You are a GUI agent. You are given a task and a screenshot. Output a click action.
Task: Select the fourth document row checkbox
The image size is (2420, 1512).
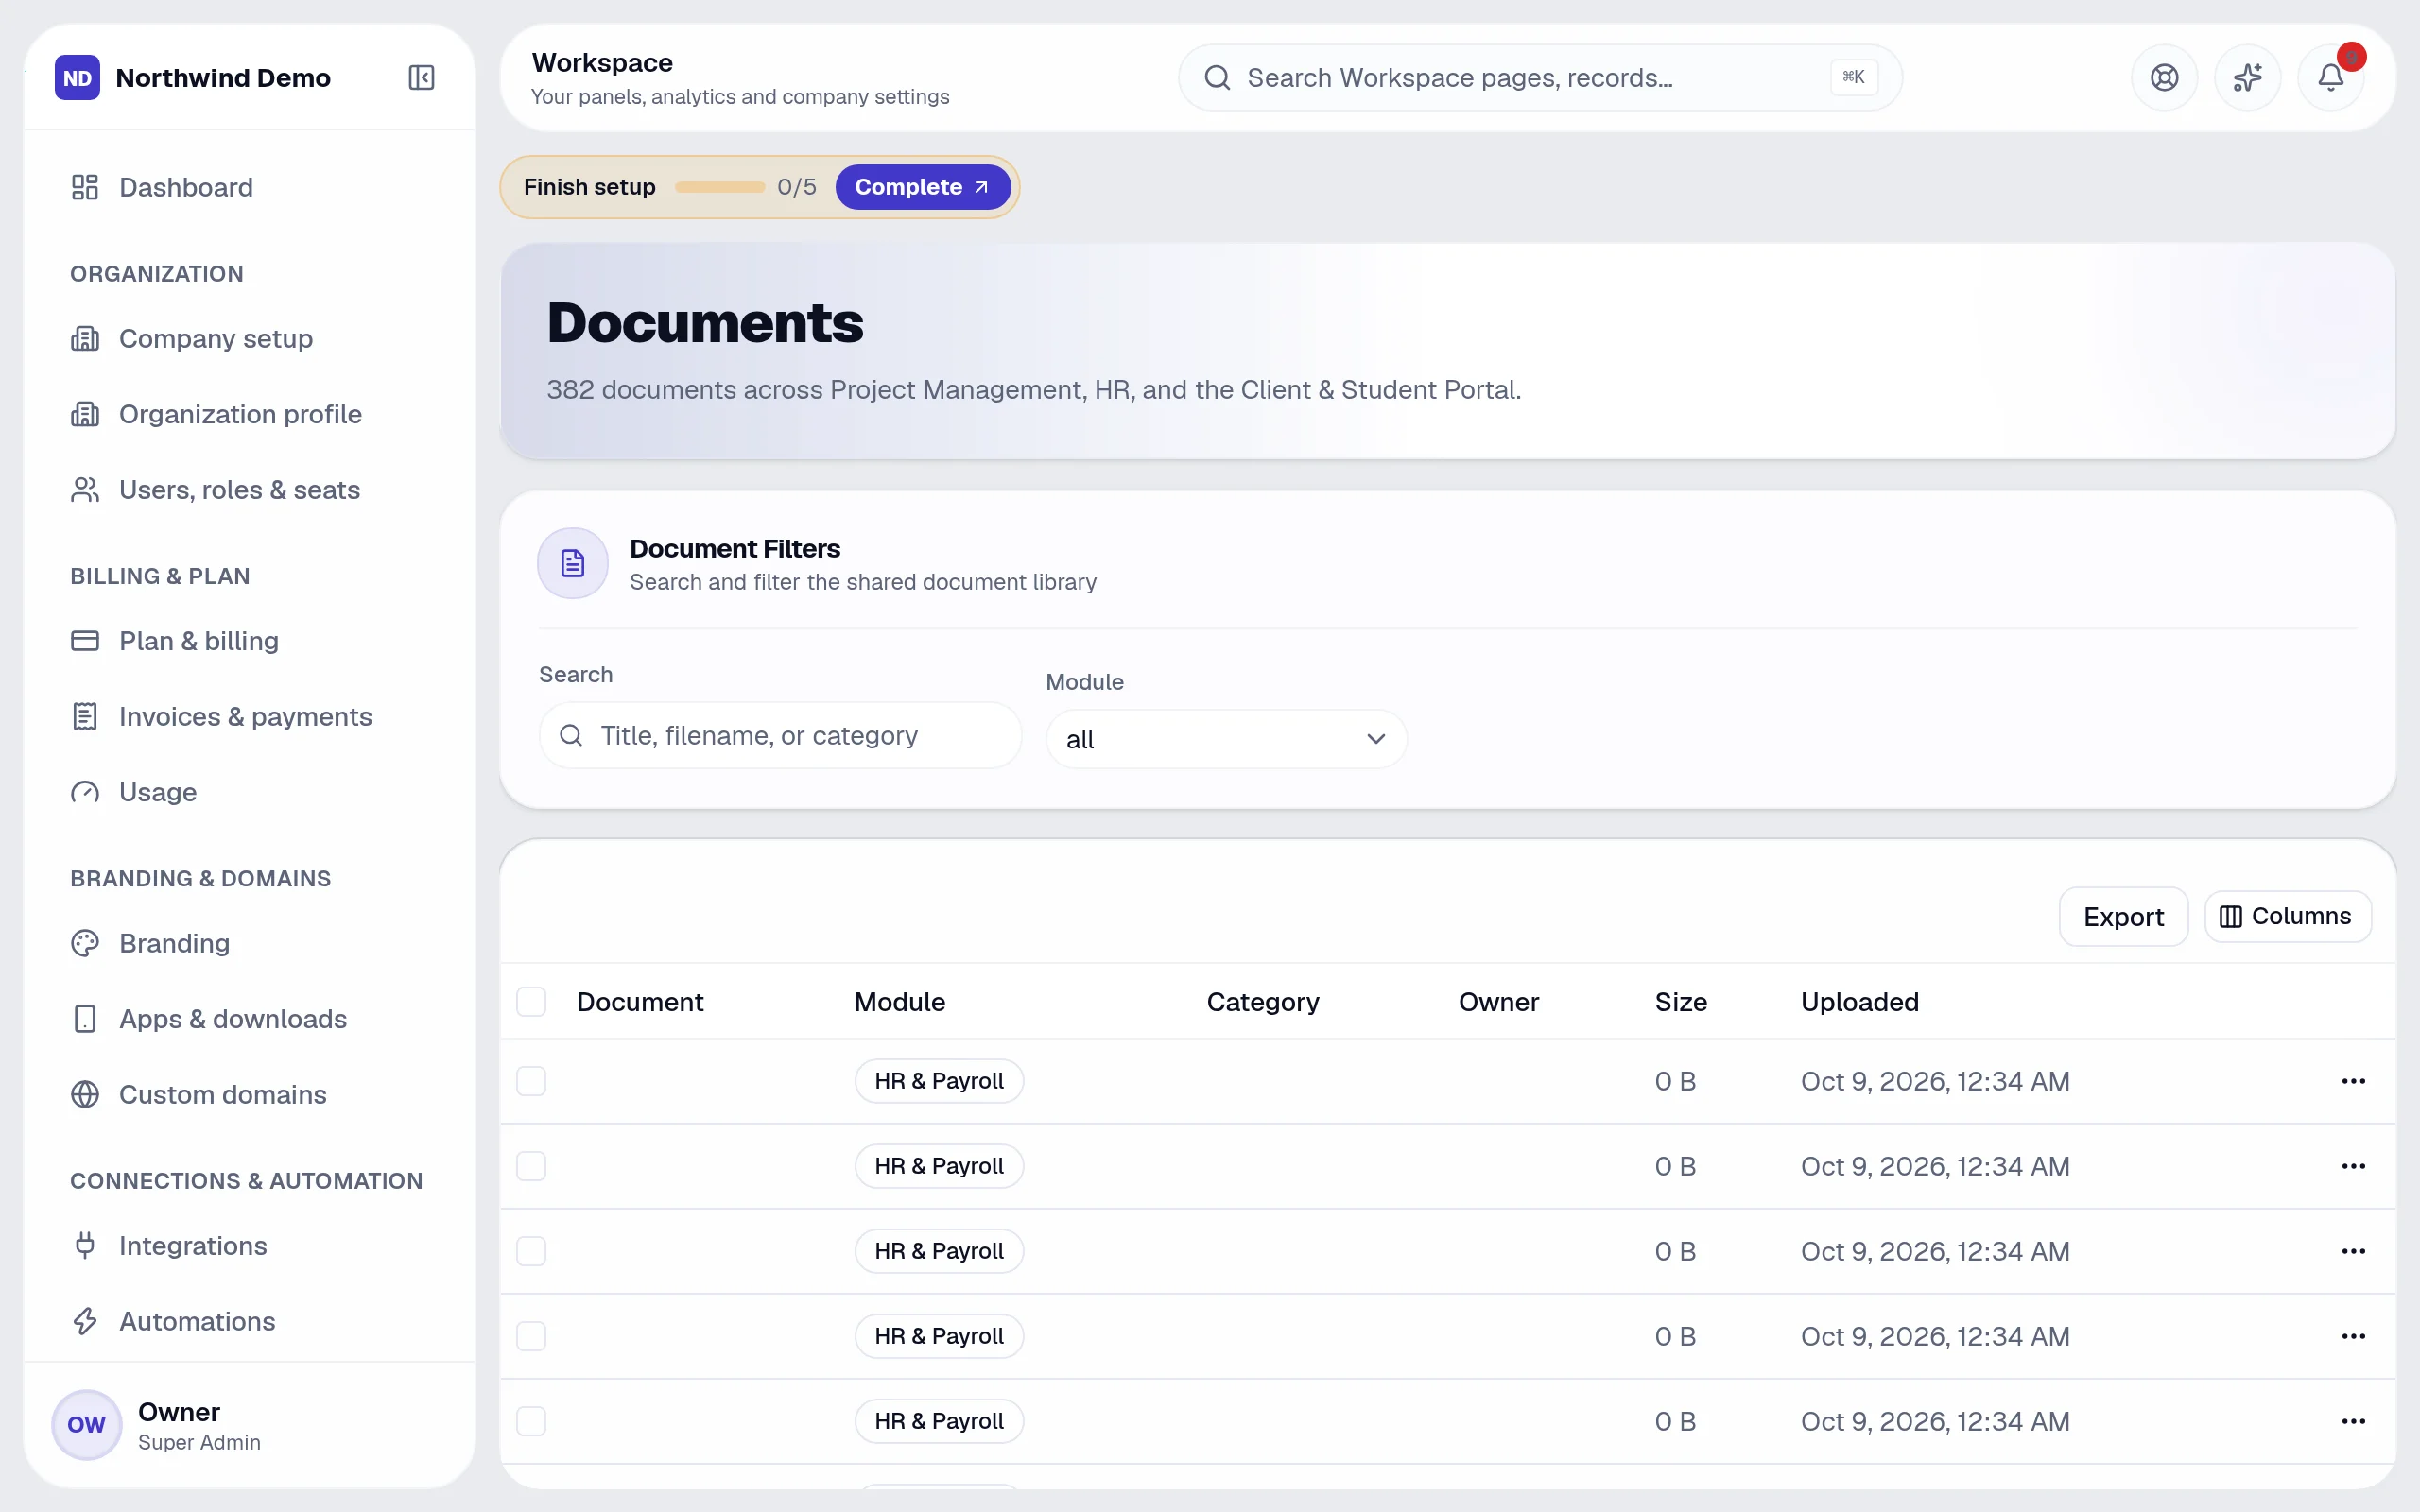point(531,1336)
